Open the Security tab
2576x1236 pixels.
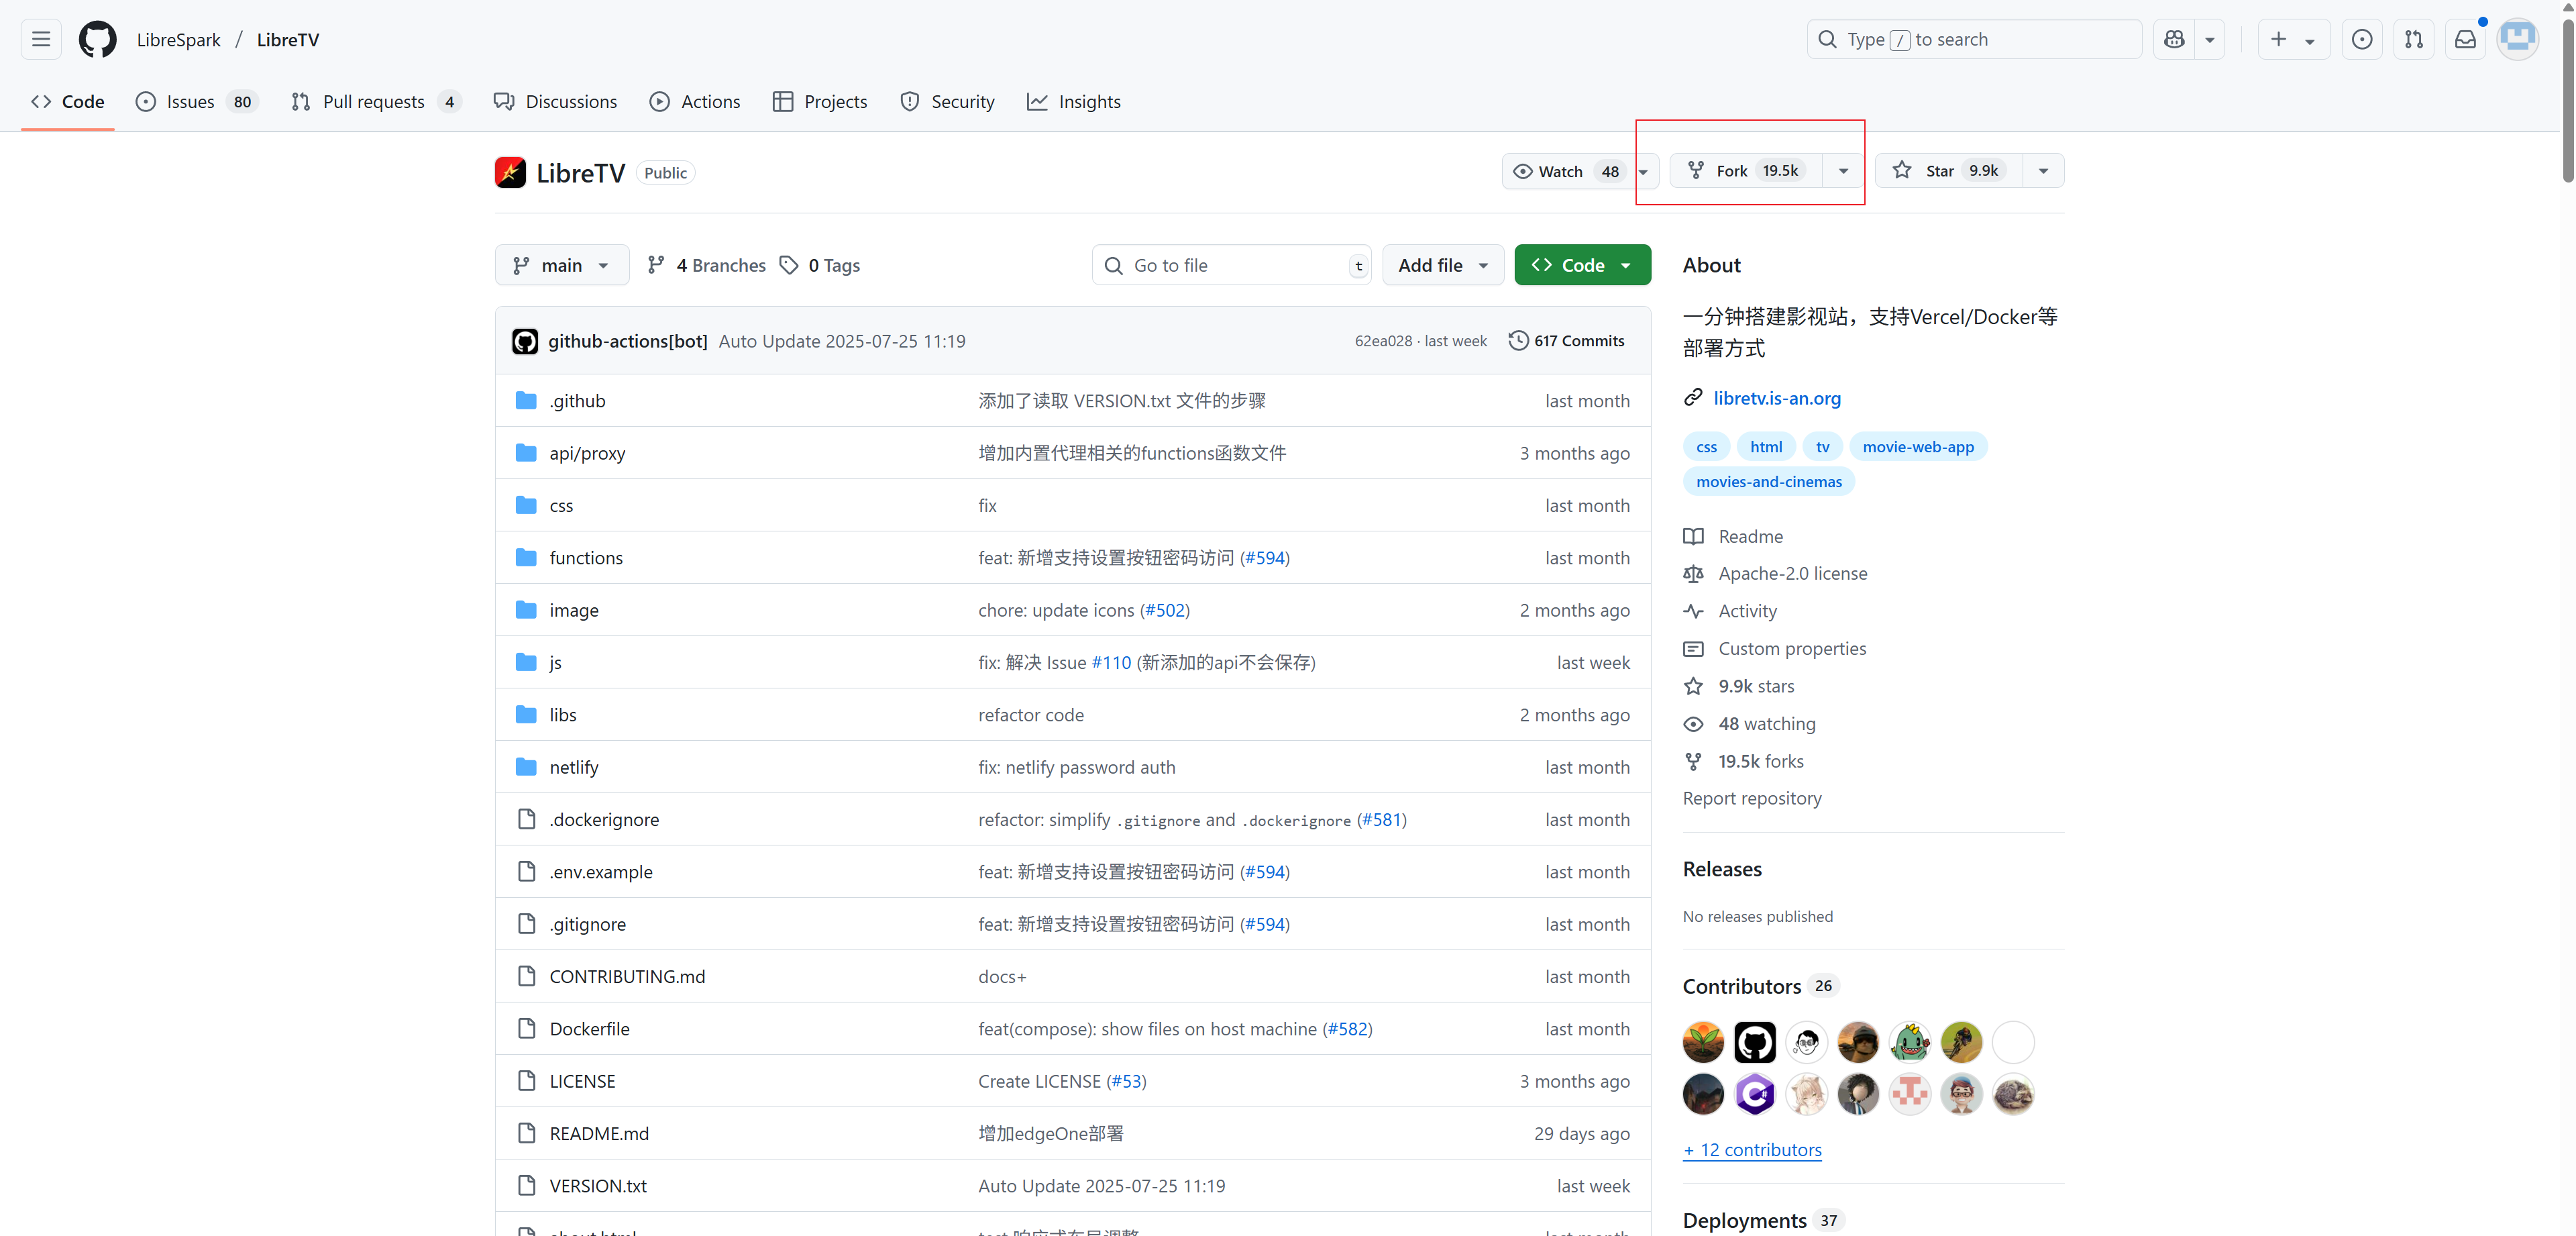(x=947, y=101)
